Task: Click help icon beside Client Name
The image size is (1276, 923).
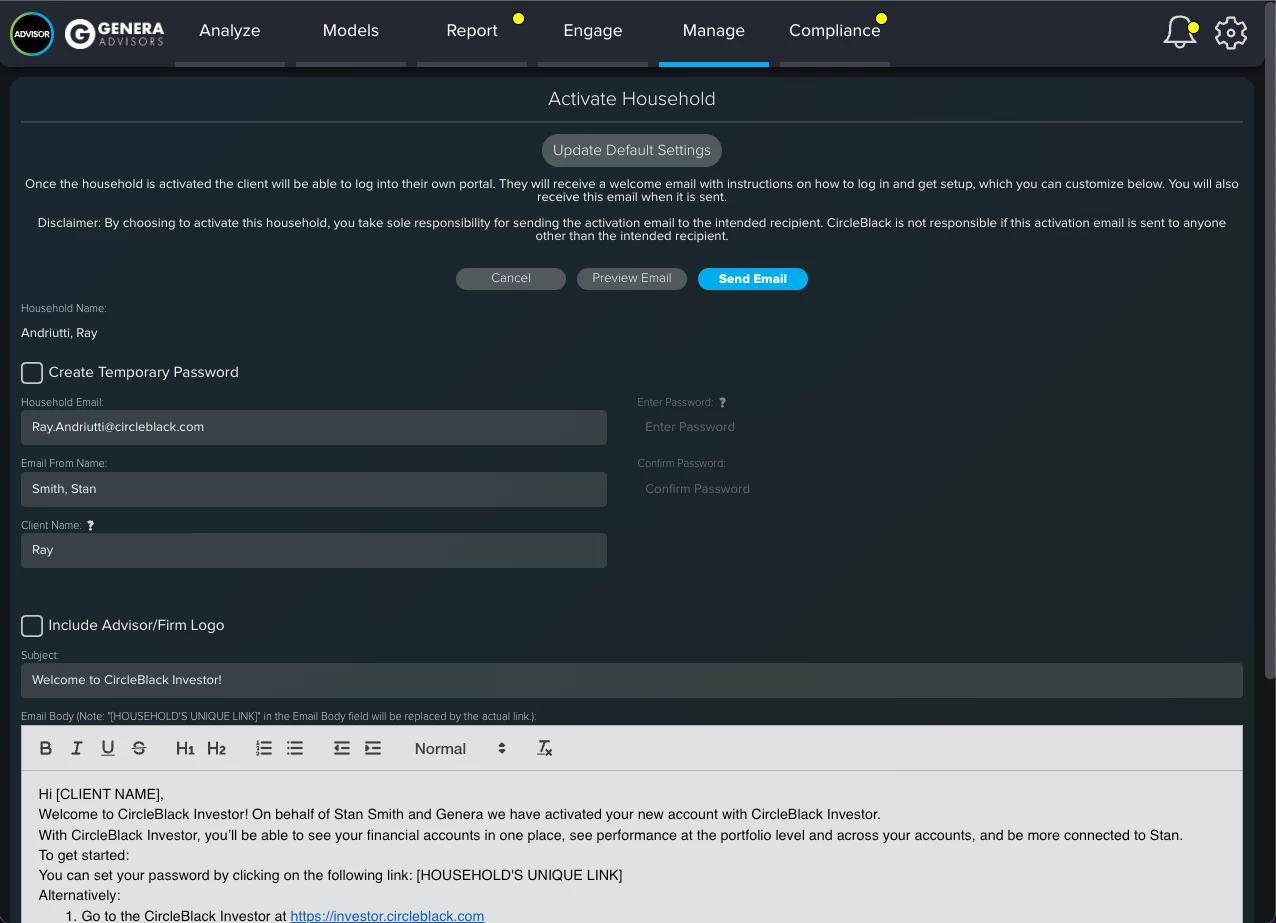Action: tap(91, 525)
